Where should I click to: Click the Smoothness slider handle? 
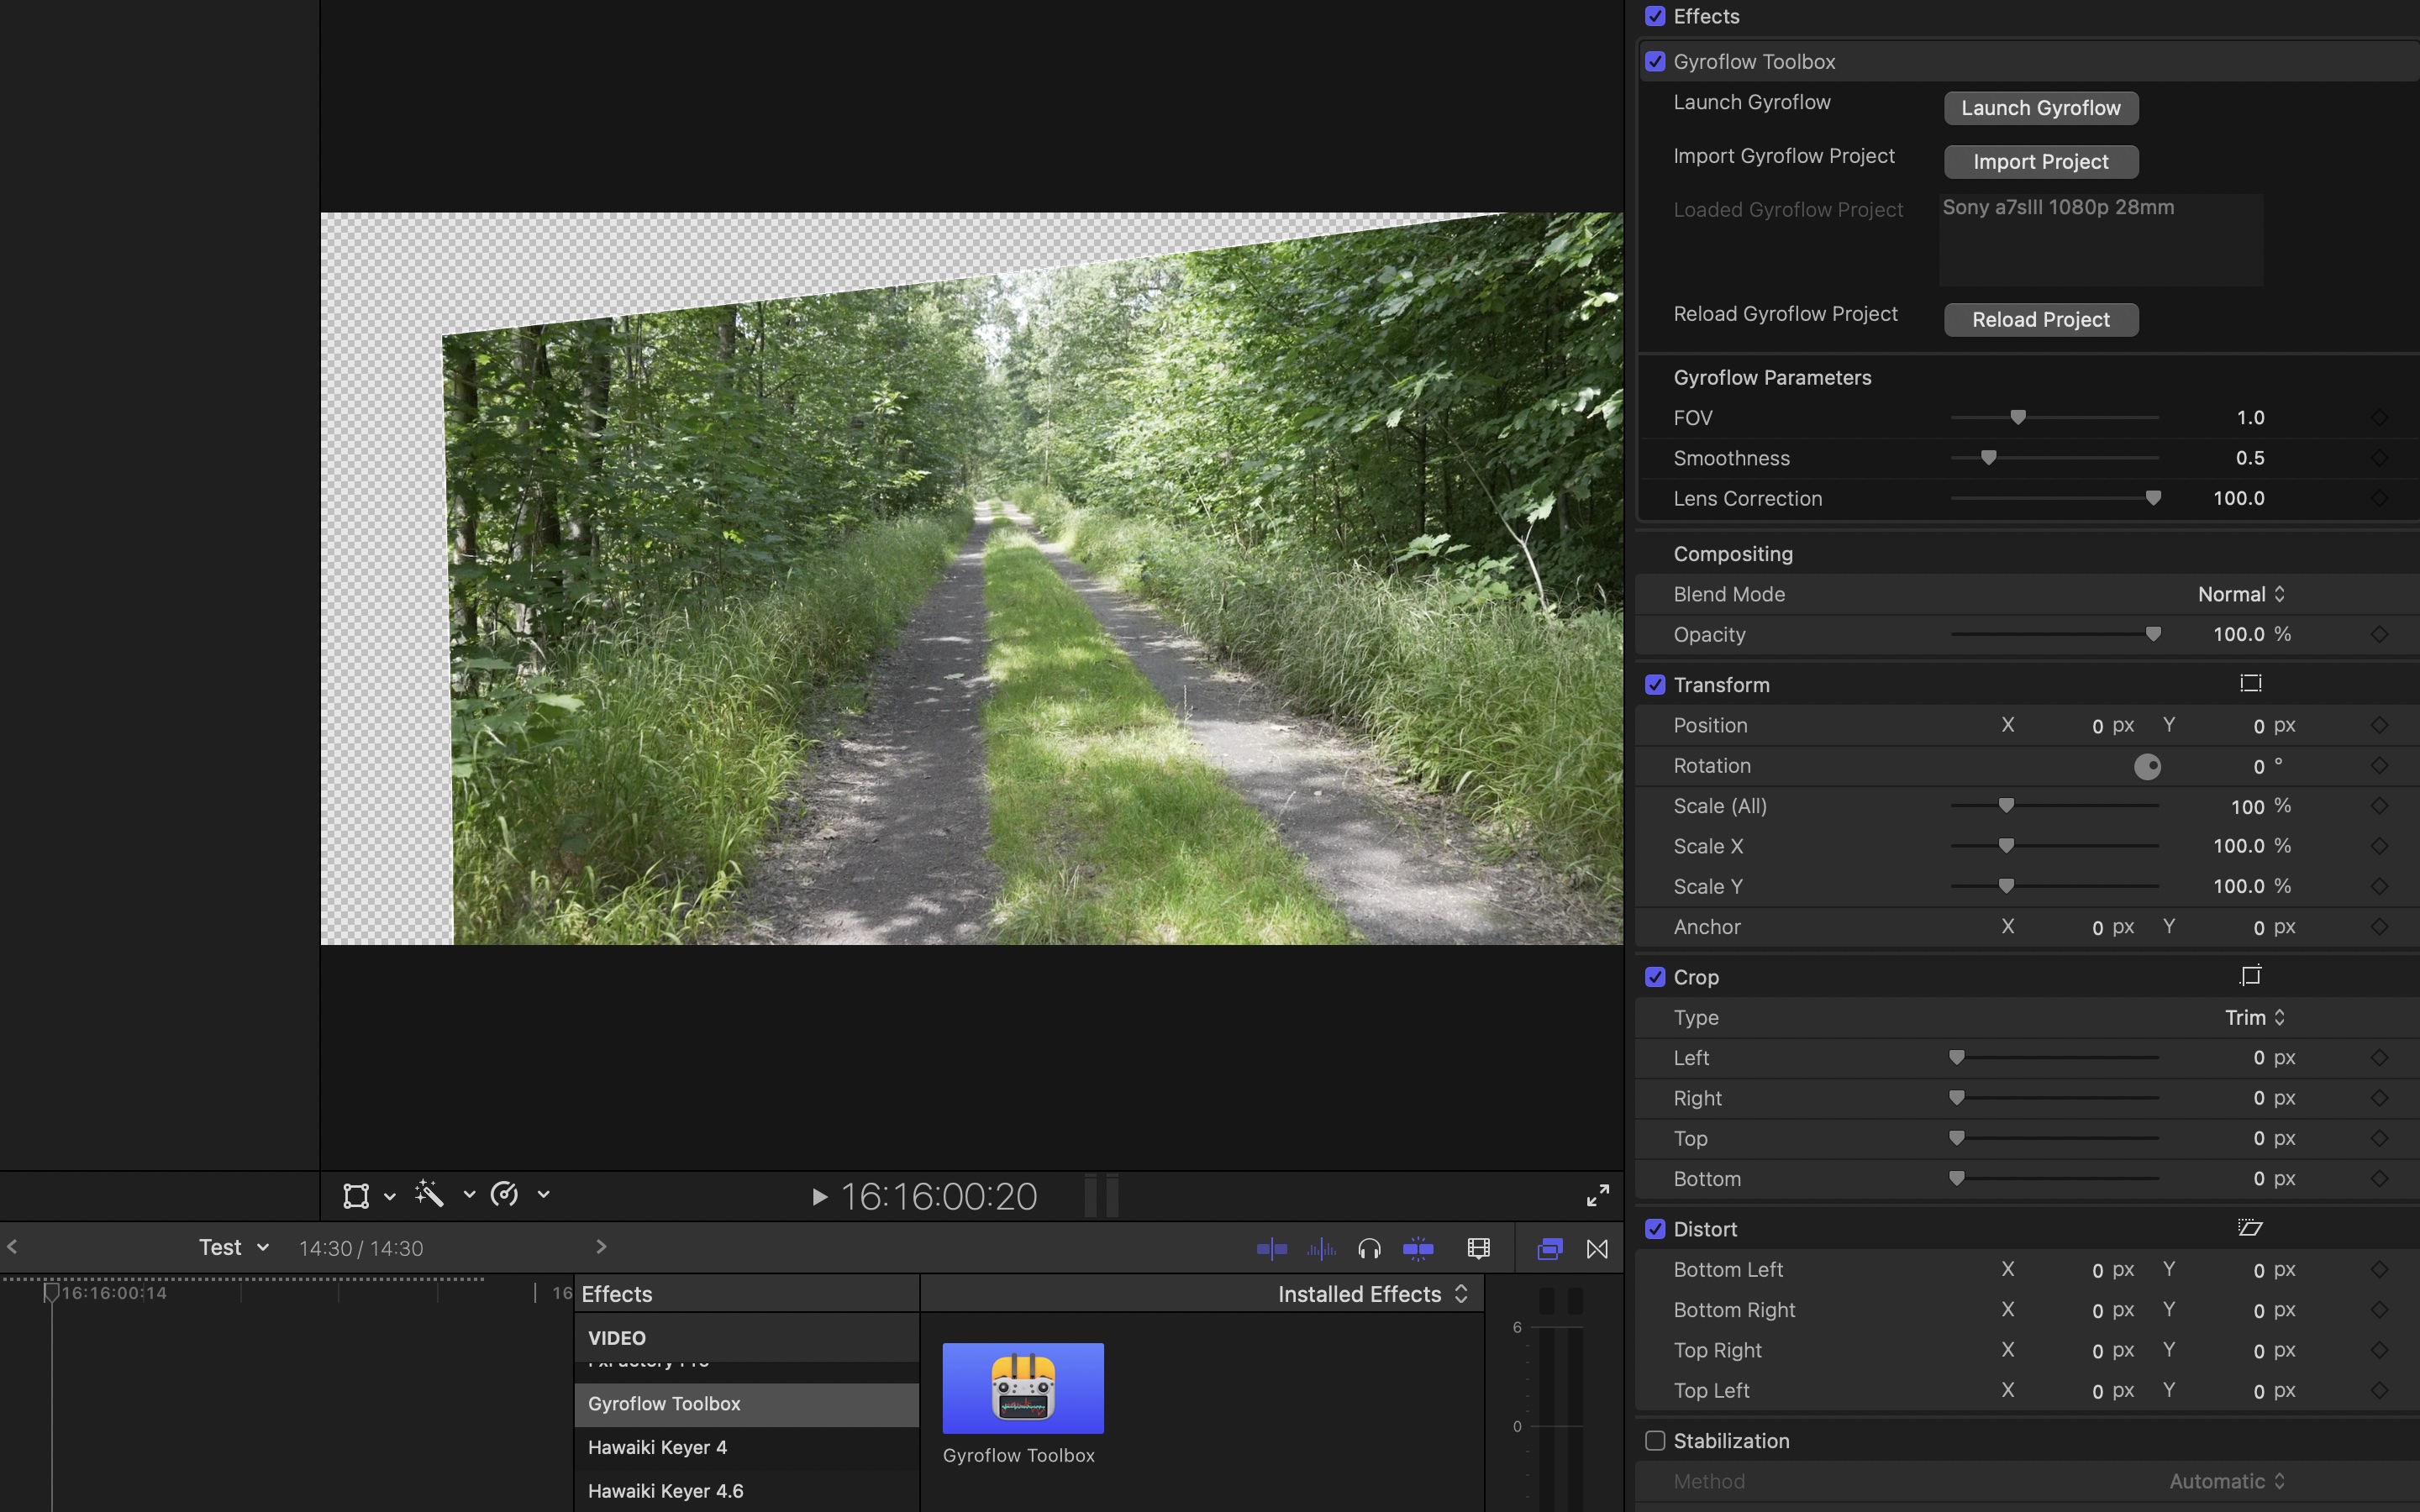pos(1989,458)
